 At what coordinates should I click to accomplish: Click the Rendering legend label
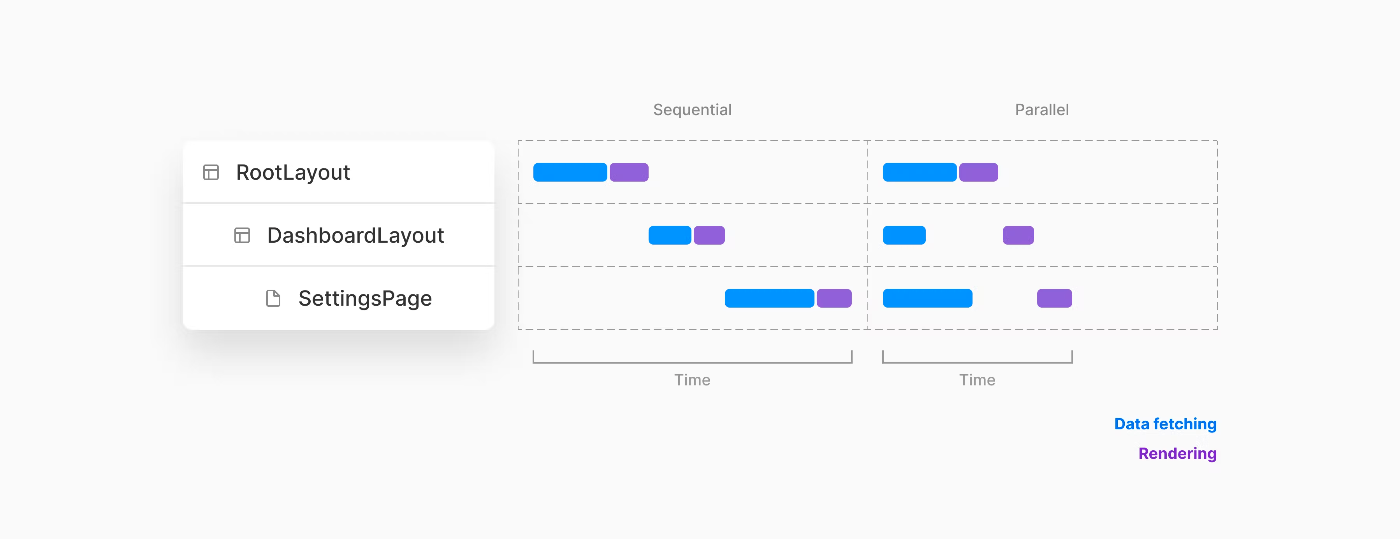tap(1177, 453)
